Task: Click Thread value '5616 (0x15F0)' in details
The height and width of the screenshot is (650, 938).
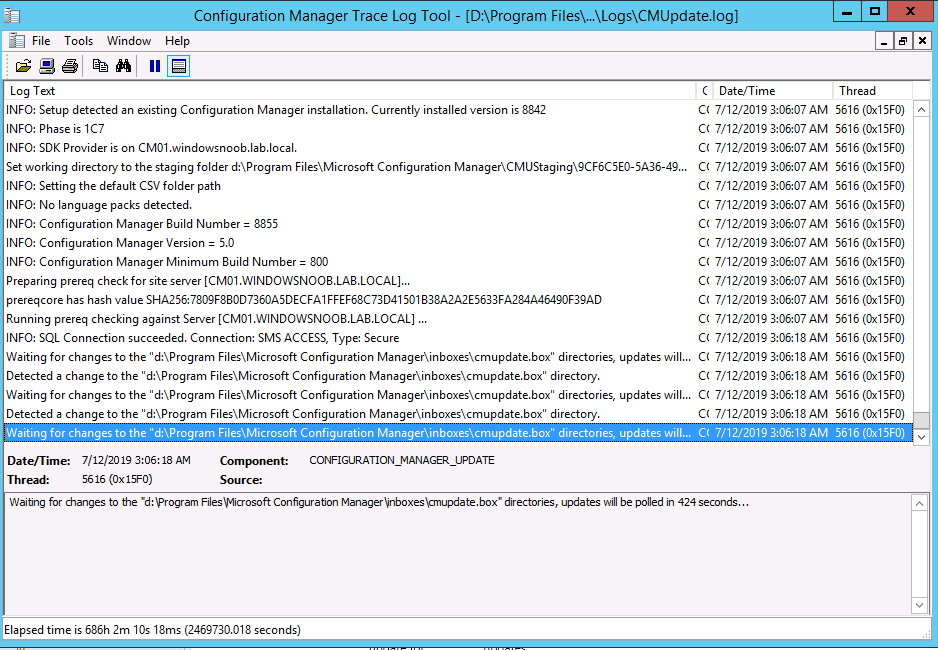Action: coord(117,480)
